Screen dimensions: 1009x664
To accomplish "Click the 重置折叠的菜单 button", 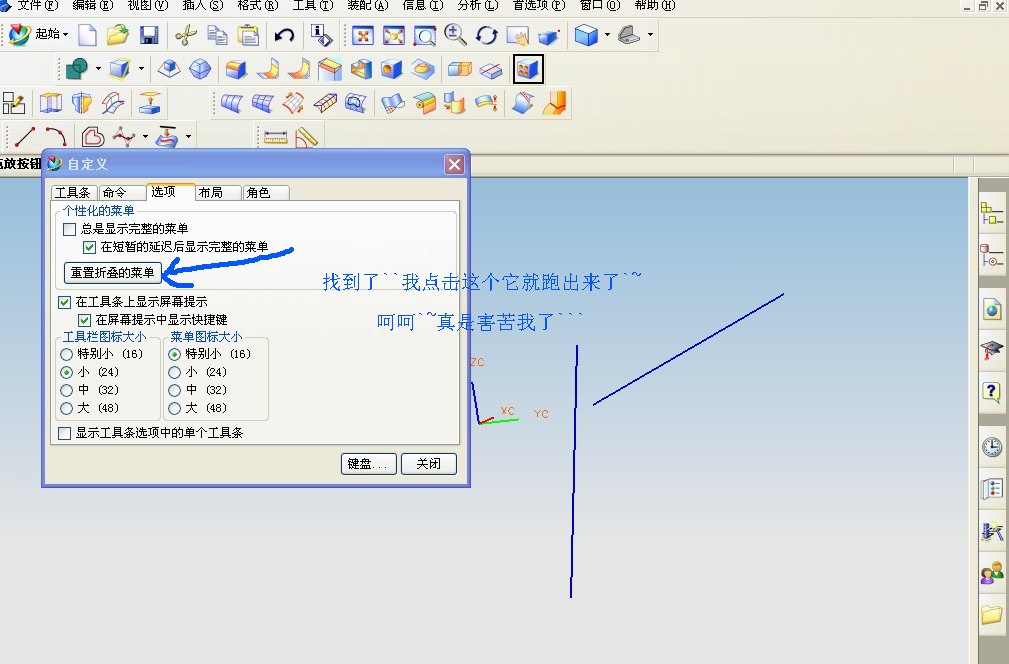I will coord(113,273).
